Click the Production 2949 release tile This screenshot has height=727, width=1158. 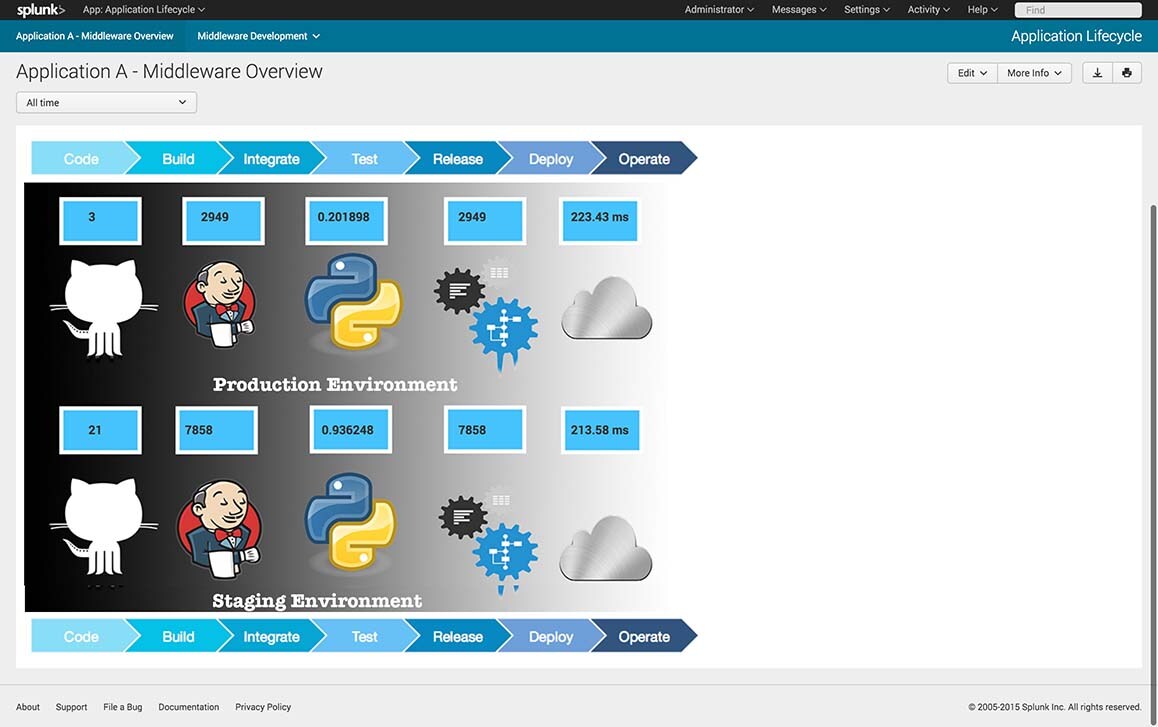pos(484,221)
